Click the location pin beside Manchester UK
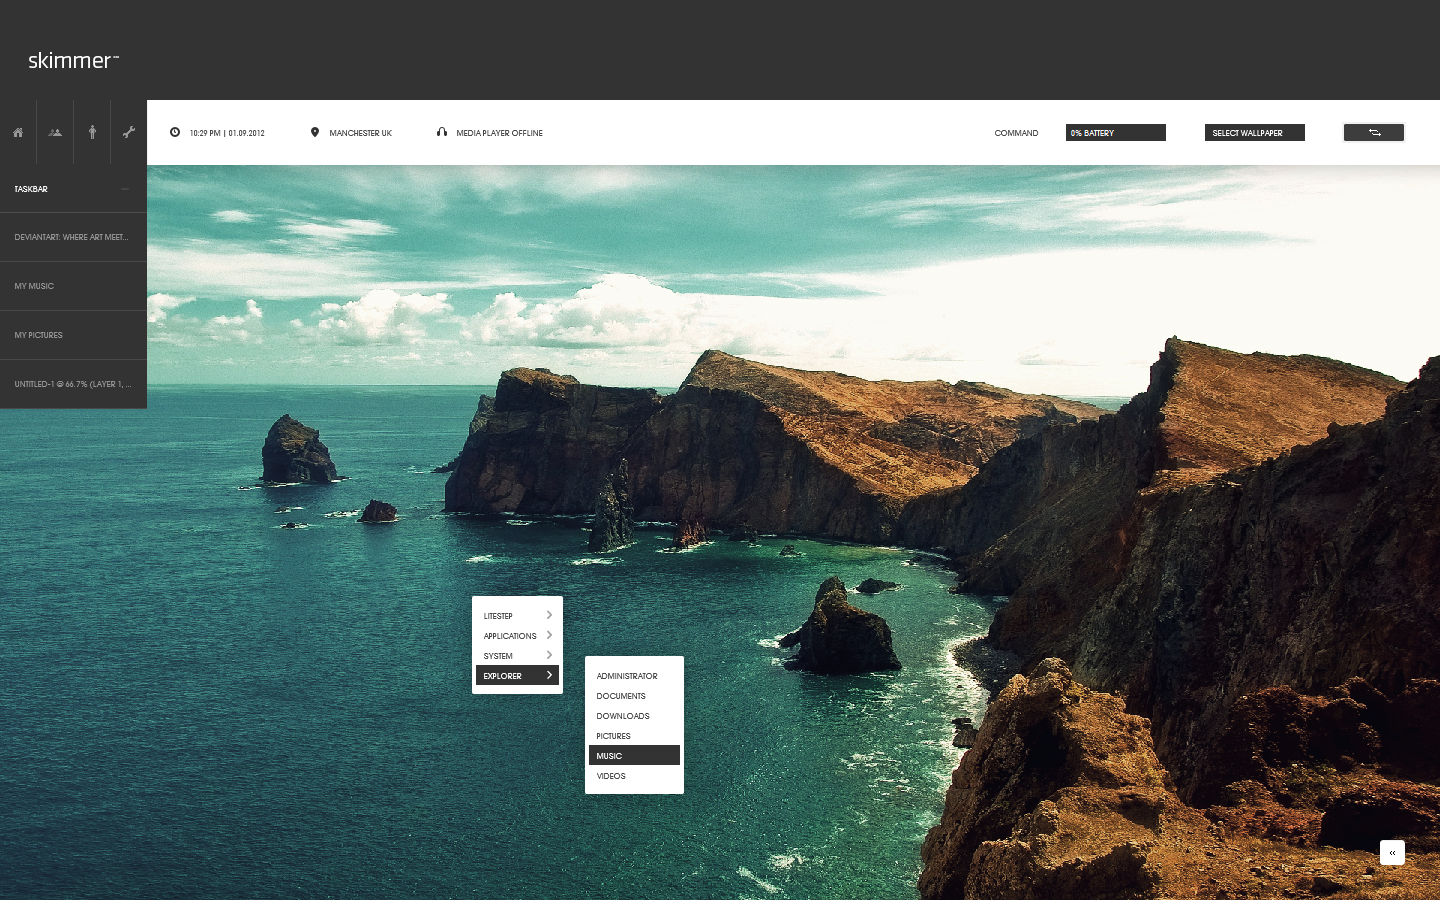 click(316, 131)
